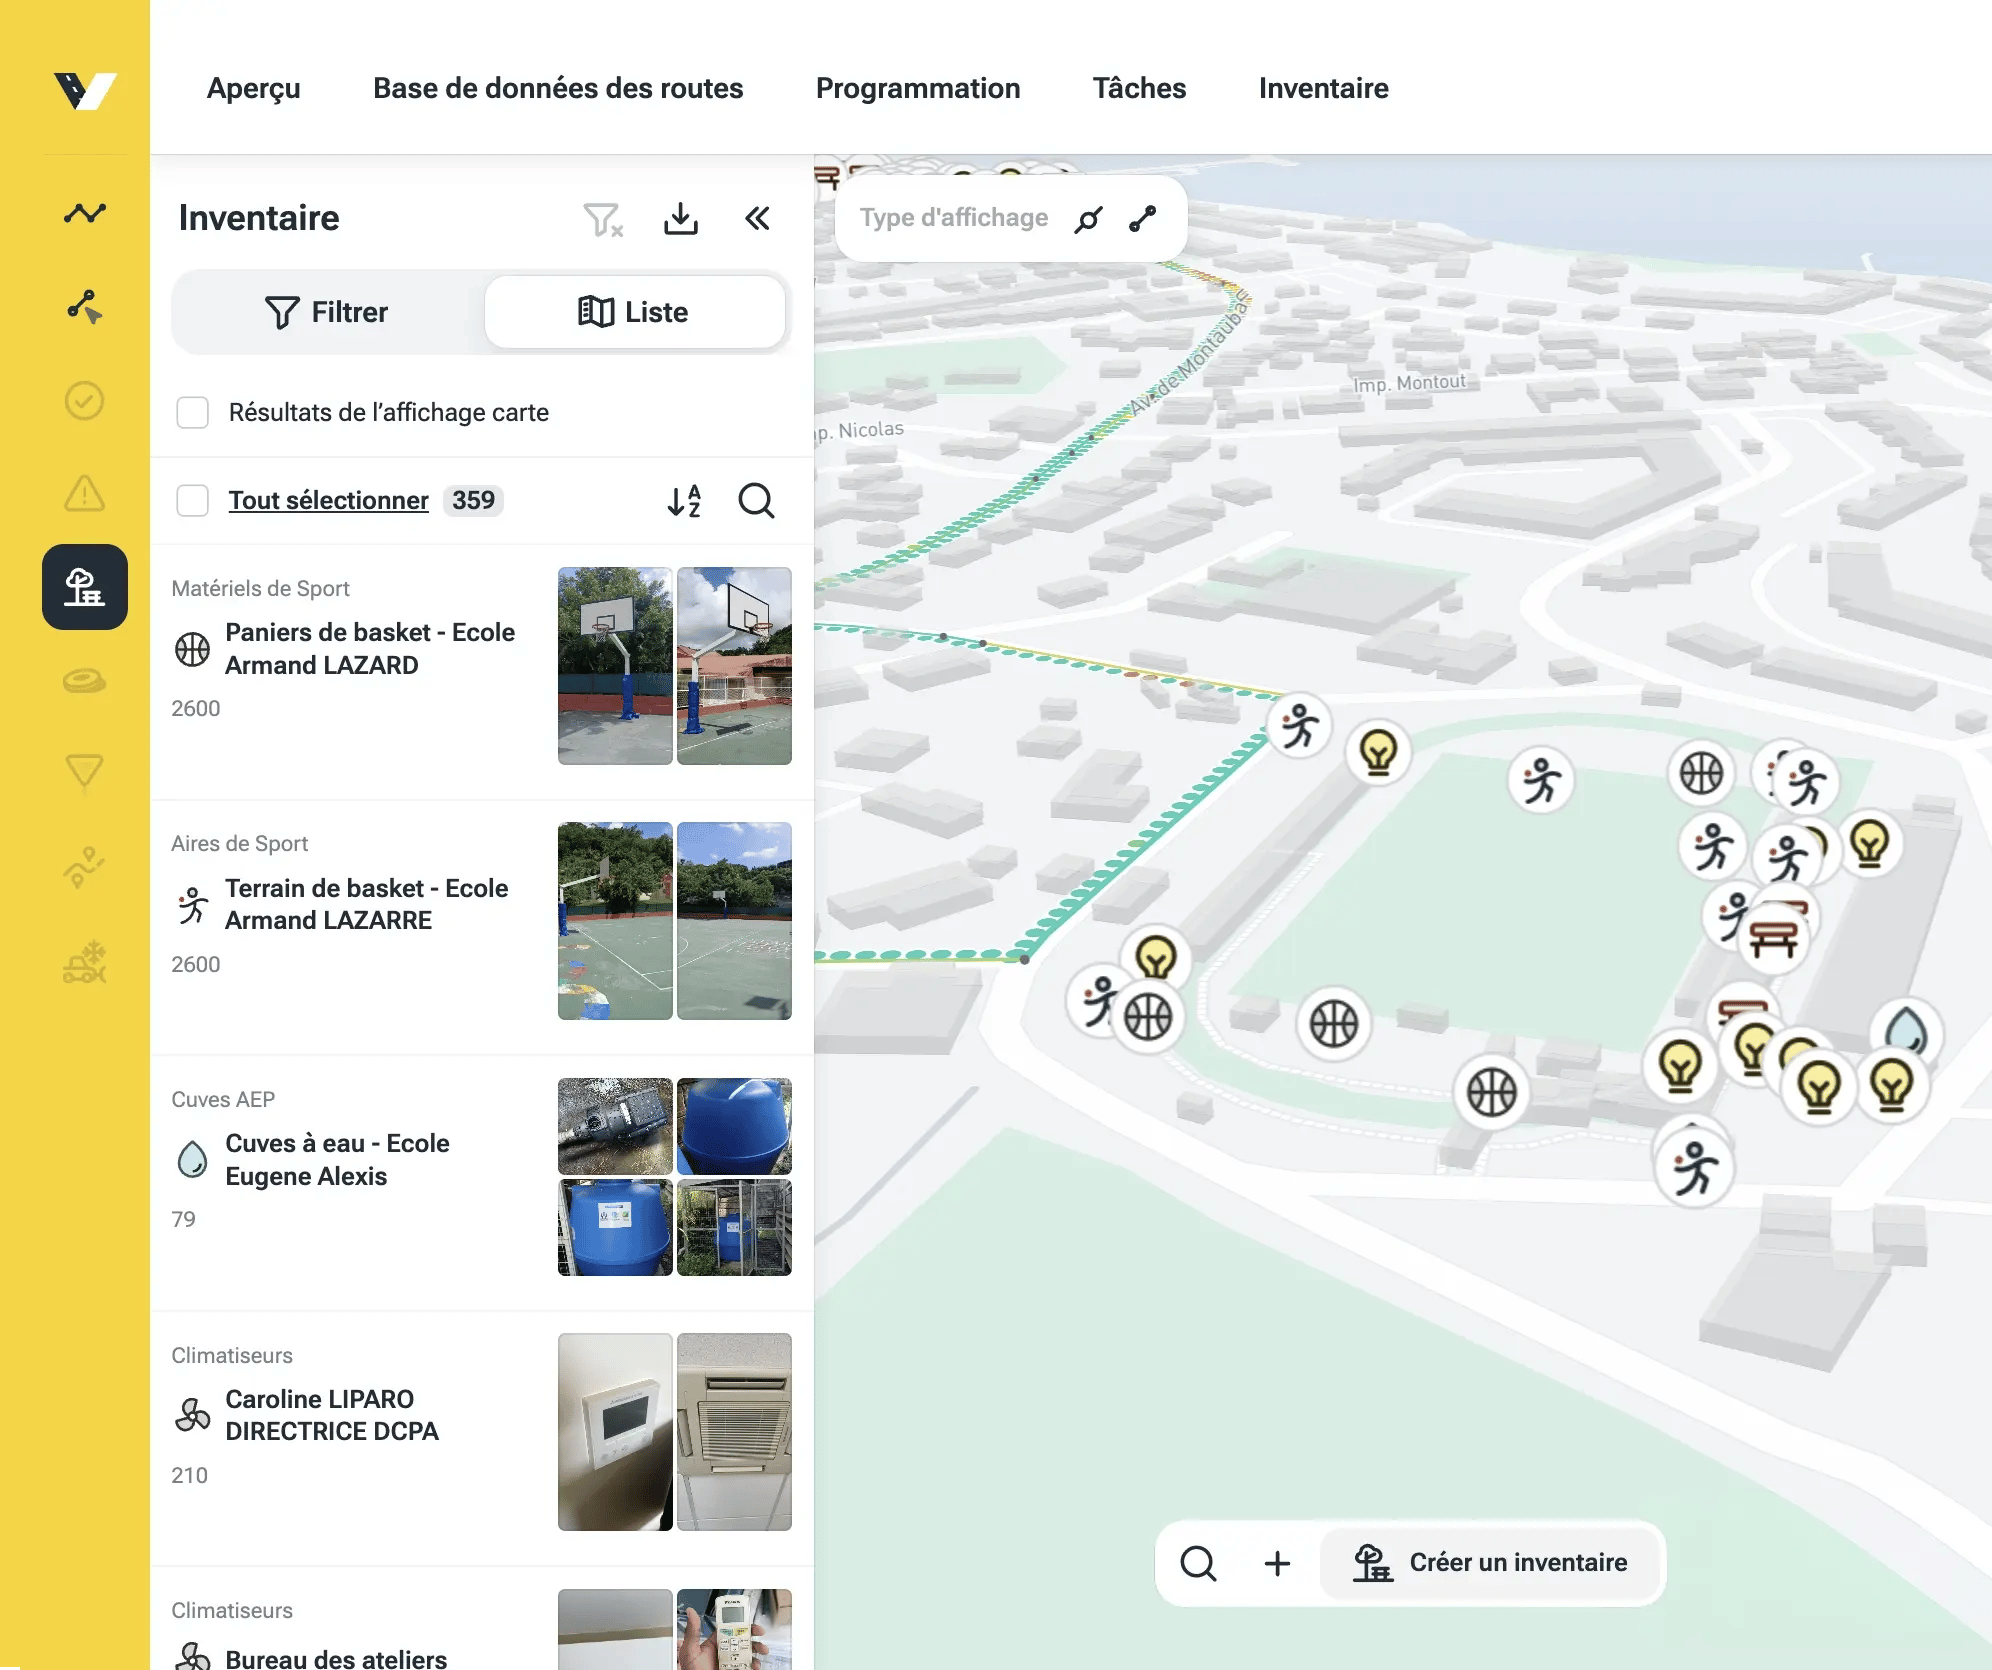Open the Type d'affichage dropdown
The height and width of the screenshot is (1670, 1992).
(952, 217)
